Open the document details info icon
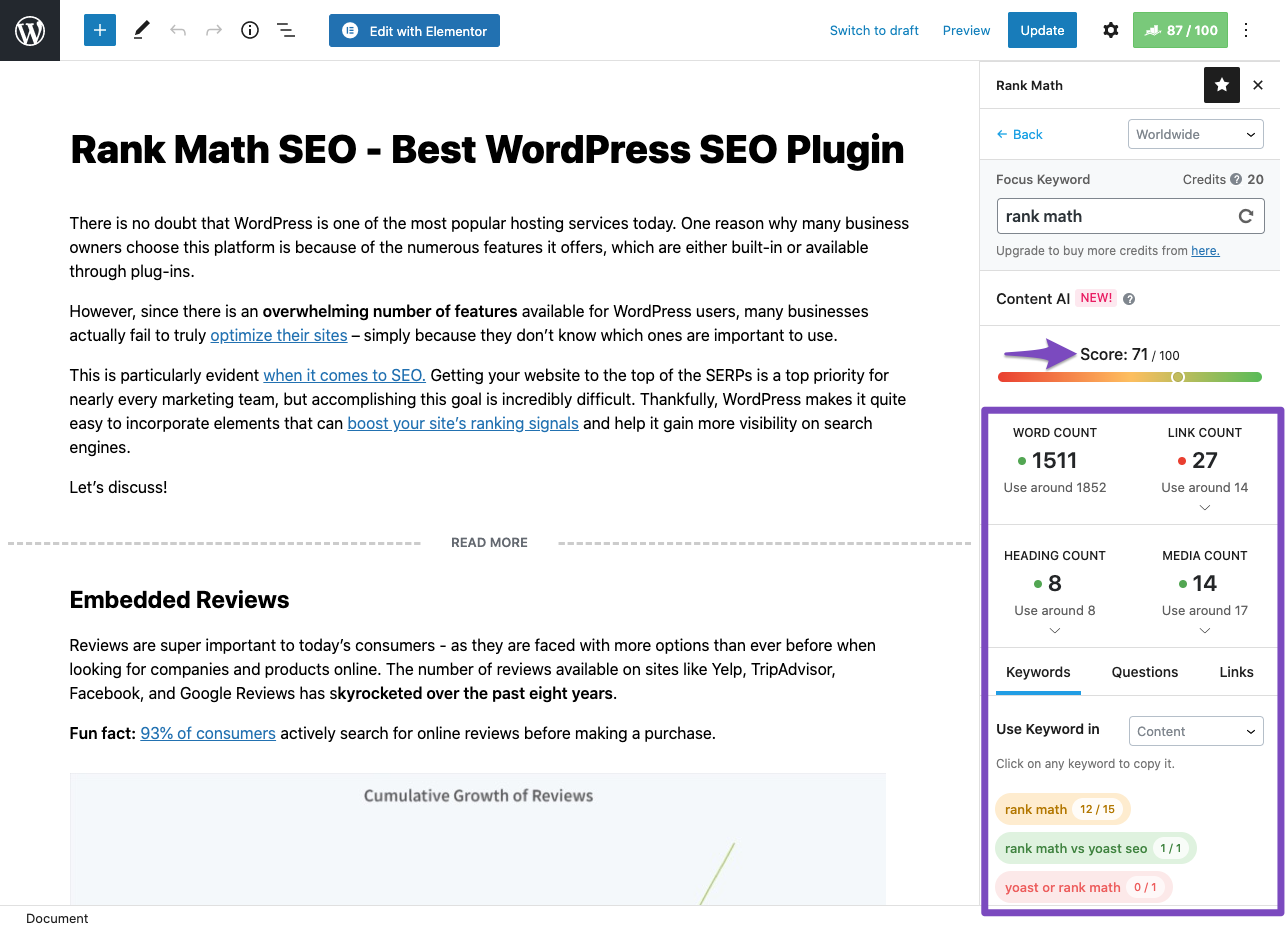 point(250,30)
